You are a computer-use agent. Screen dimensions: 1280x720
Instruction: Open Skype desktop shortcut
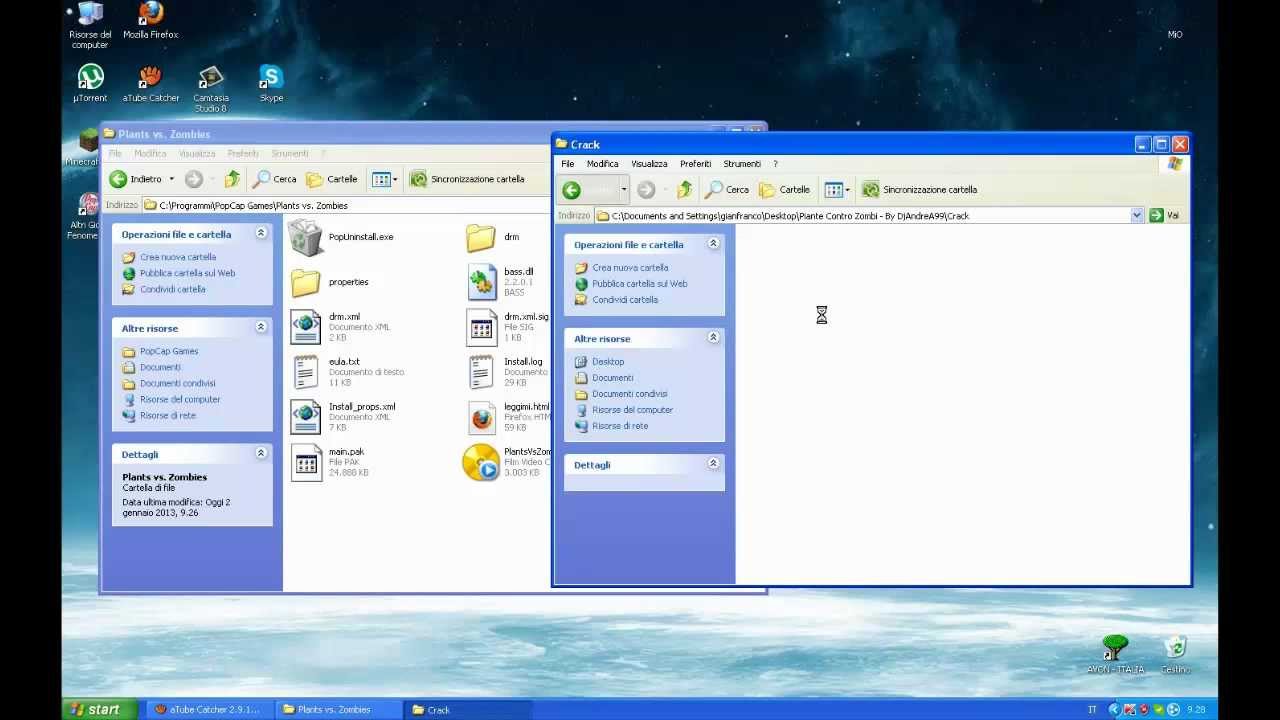(271, 83)
